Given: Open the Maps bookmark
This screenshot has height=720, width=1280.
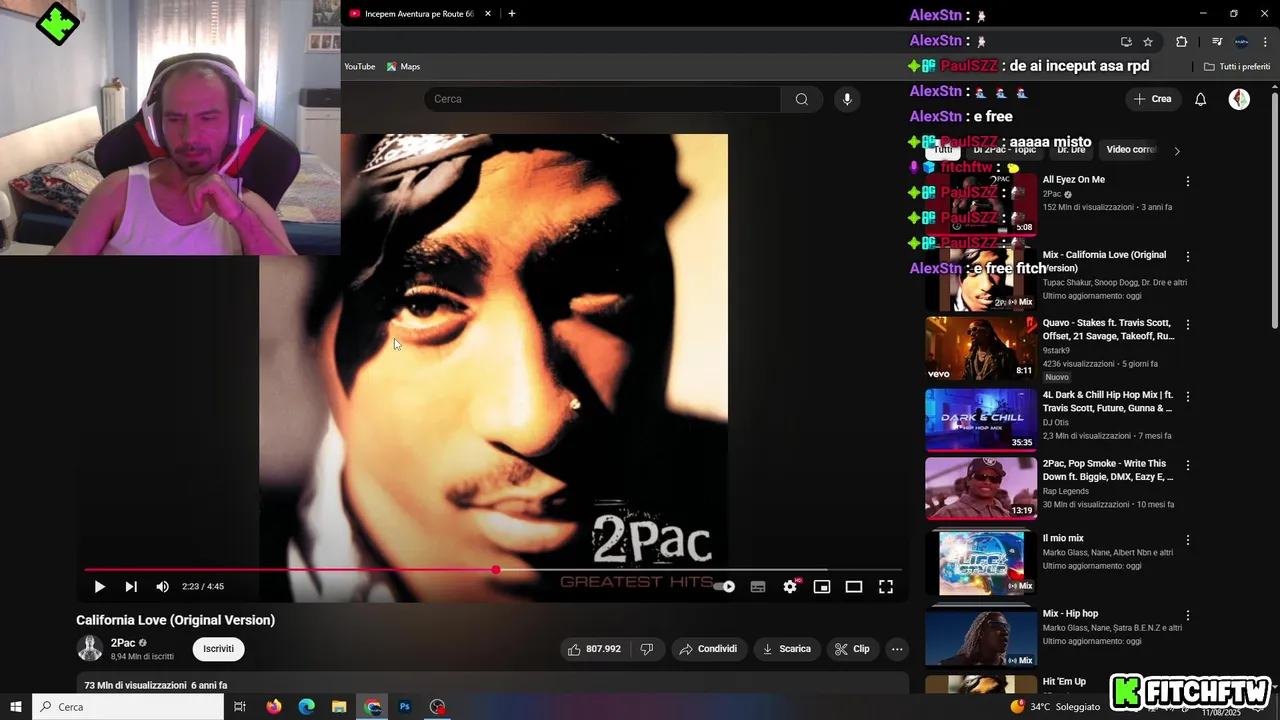Looking at the screenshot, I should 403,67.
